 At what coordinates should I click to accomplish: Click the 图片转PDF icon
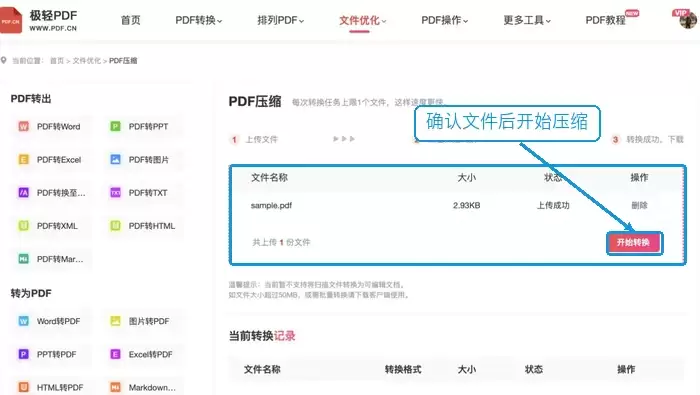[x=115, y=321]
